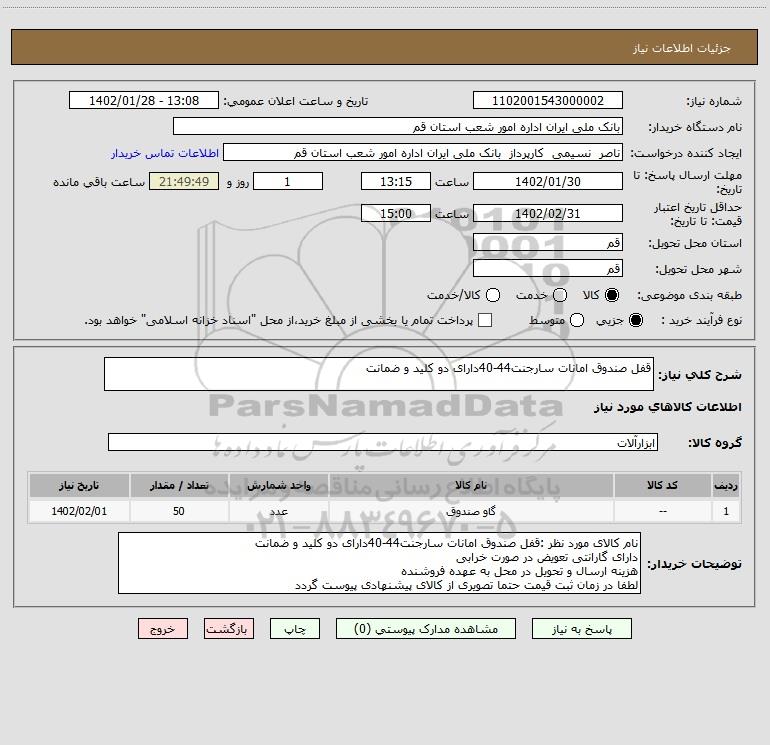770x745 pixels.
Task: Click the need date cell 1402/02/01
Action: click(x=79, y=511)
